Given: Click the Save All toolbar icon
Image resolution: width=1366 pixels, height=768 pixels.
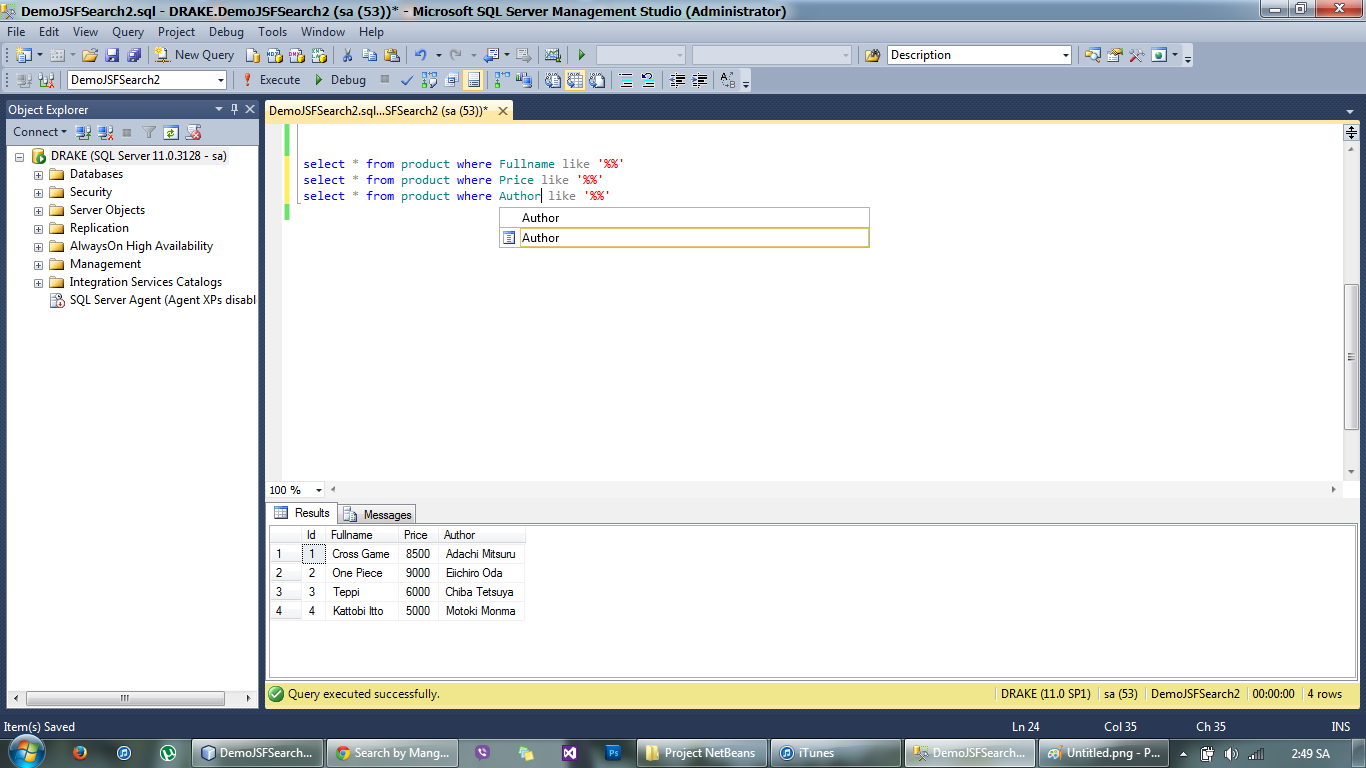Looking at the screenshot, I should pos(133,55).
